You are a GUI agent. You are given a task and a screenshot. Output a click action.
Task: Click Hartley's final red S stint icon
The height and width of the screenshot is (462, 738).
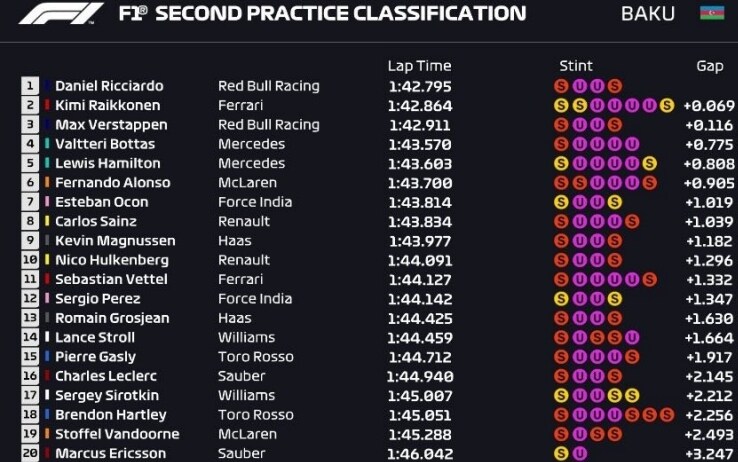tap(666, 415)
